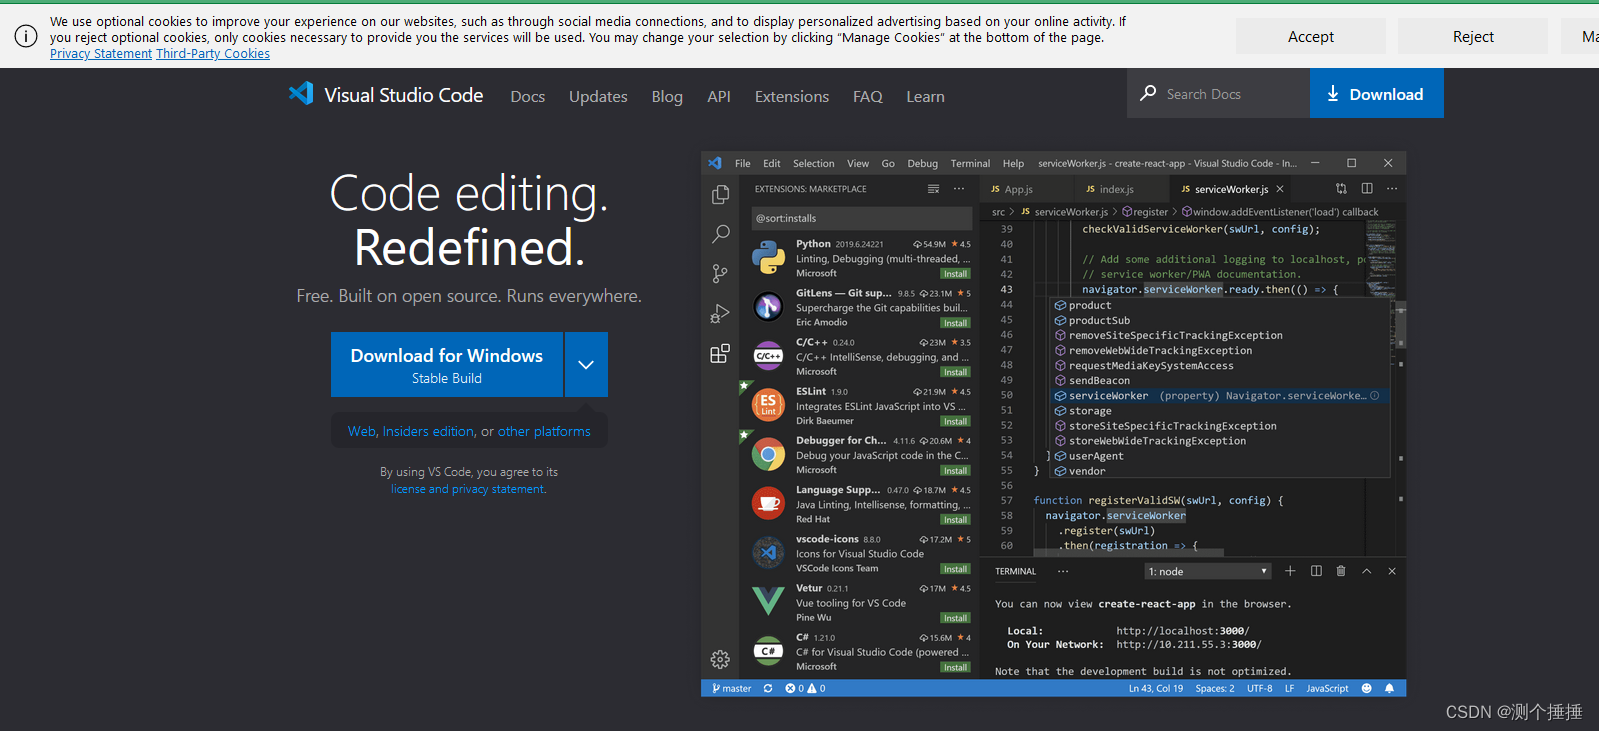Maximize terminal panel with up chevron
This screenshot has width=1599, height=731.
point(1366,571)
